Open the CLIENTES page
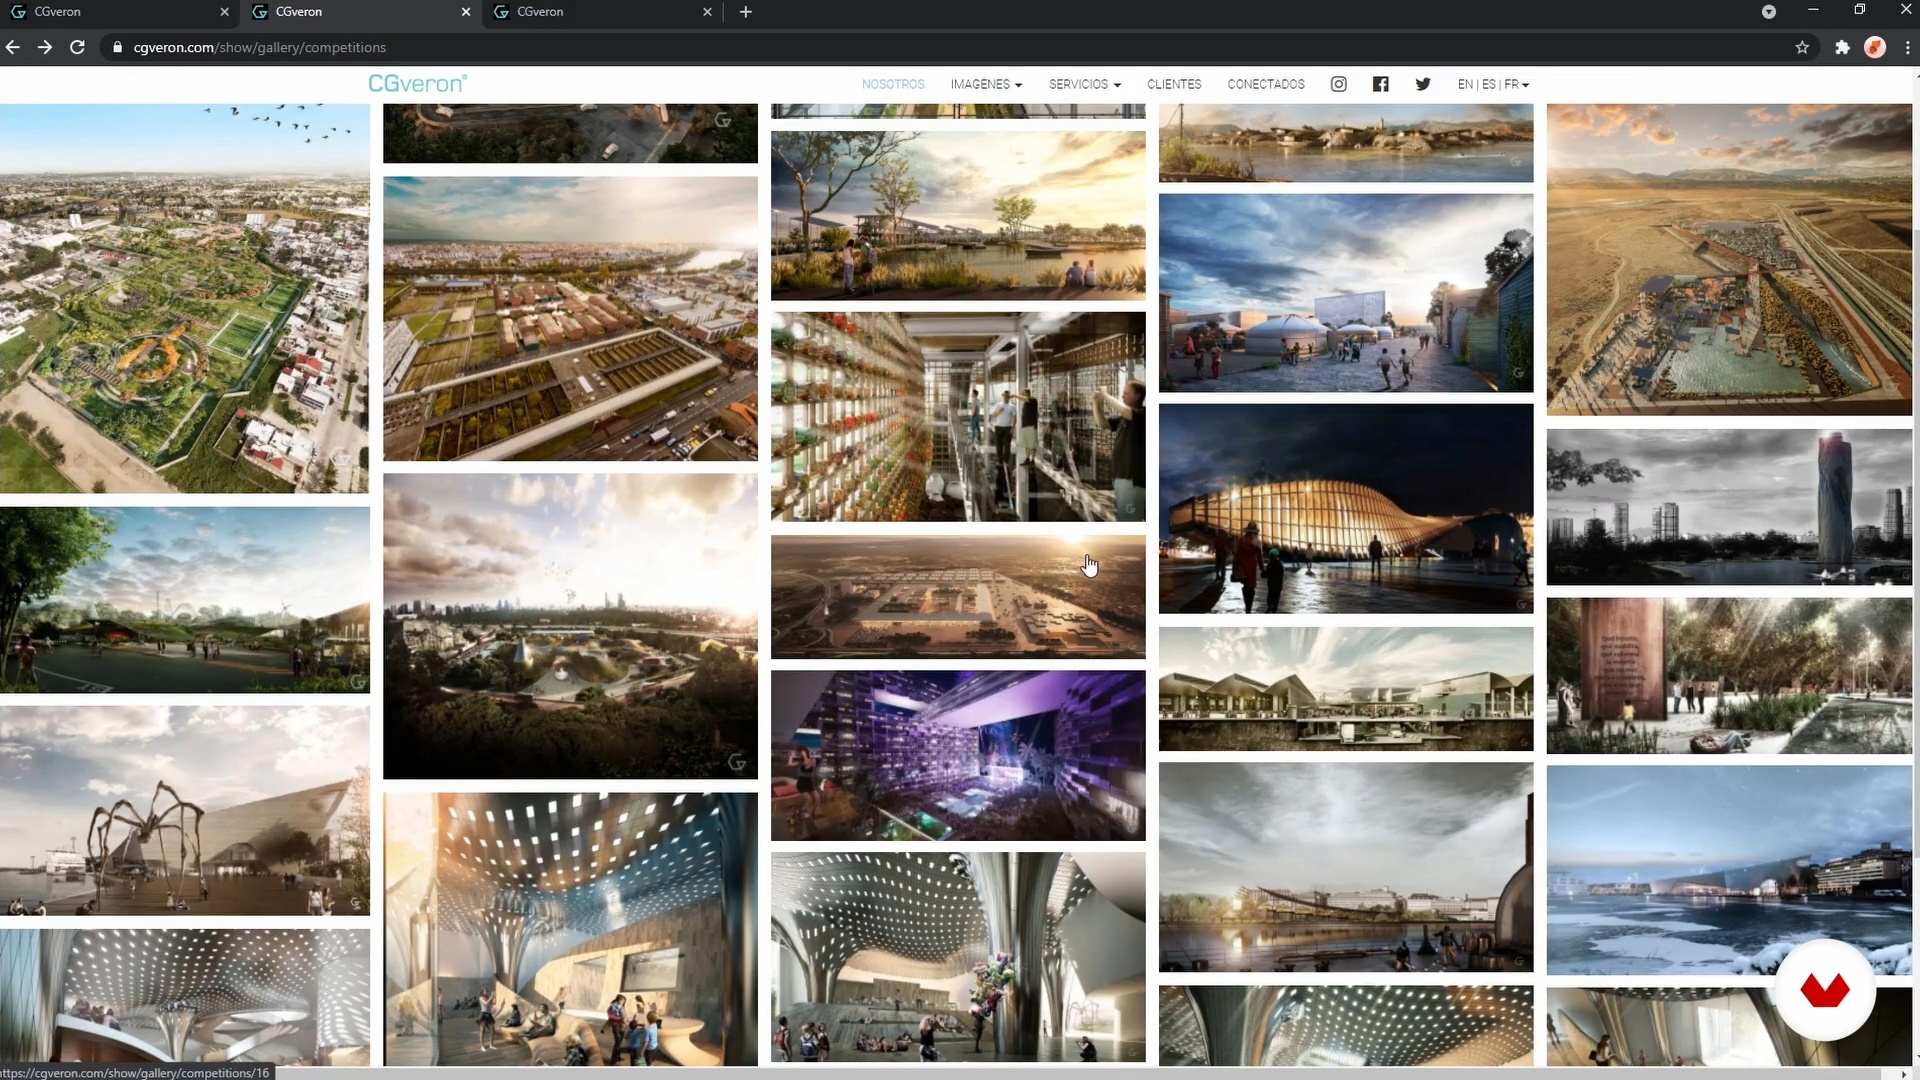 pos(1174,84)
